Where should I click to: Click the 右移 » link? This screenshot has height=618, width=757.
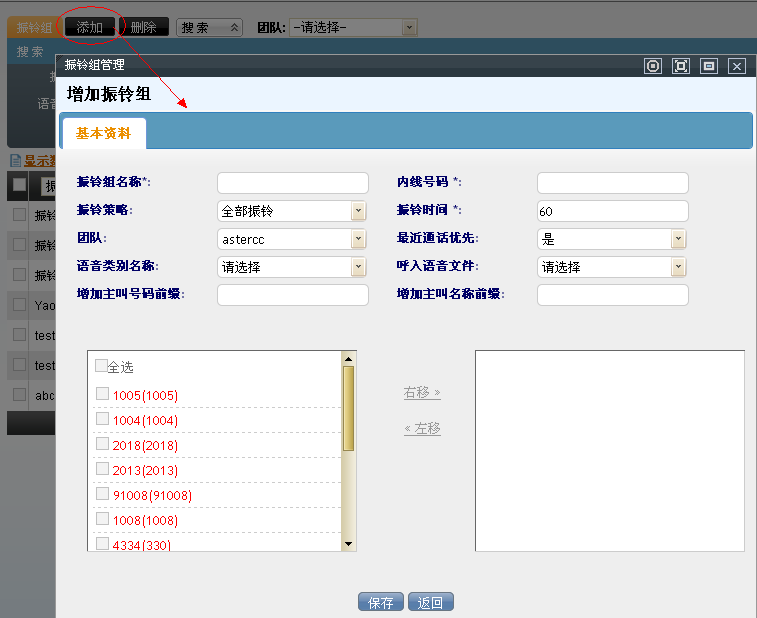422,393
